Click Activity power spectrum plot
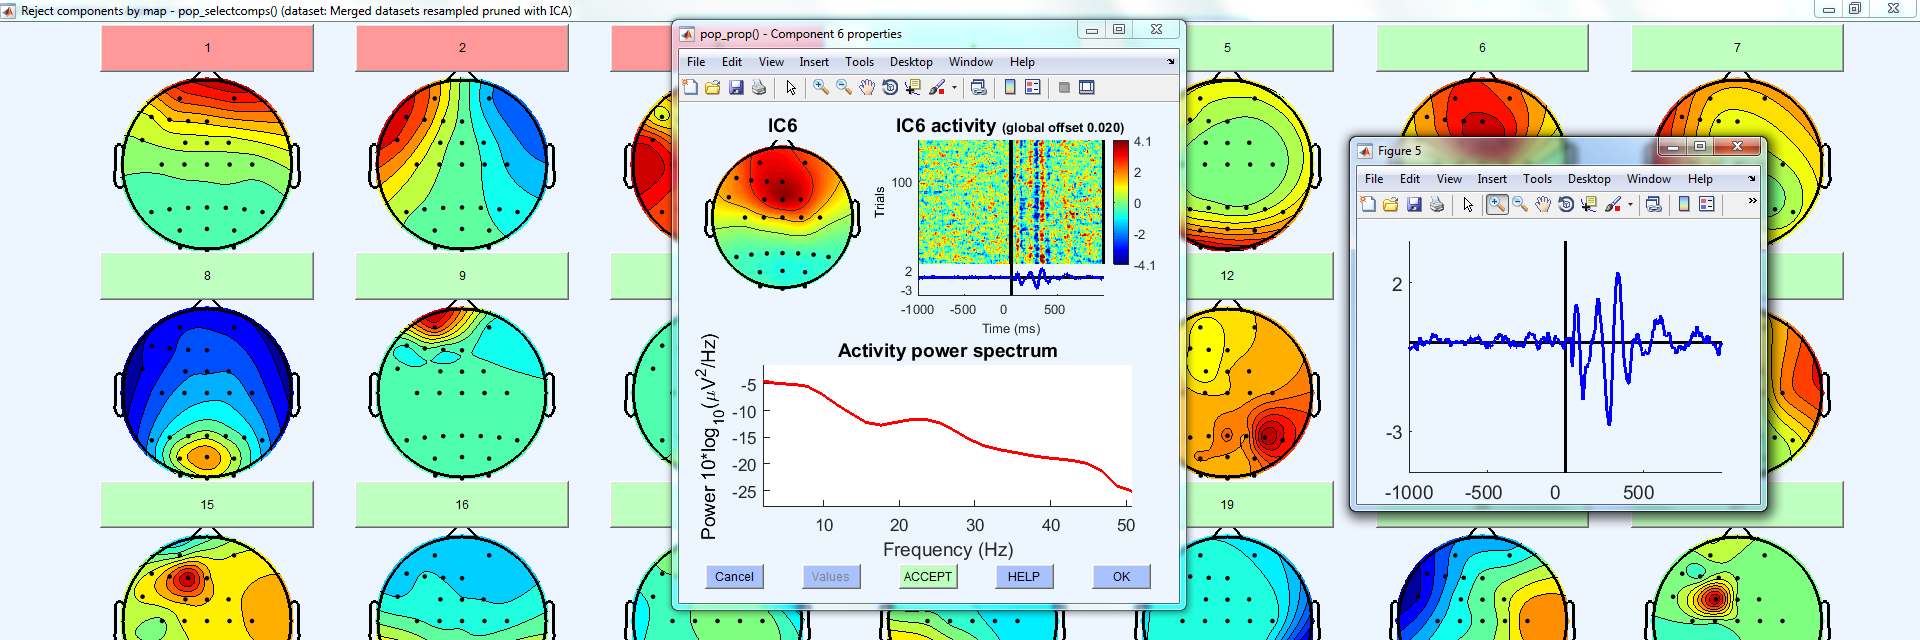Viewport: 1920px width, 640px height. (947, 436)
